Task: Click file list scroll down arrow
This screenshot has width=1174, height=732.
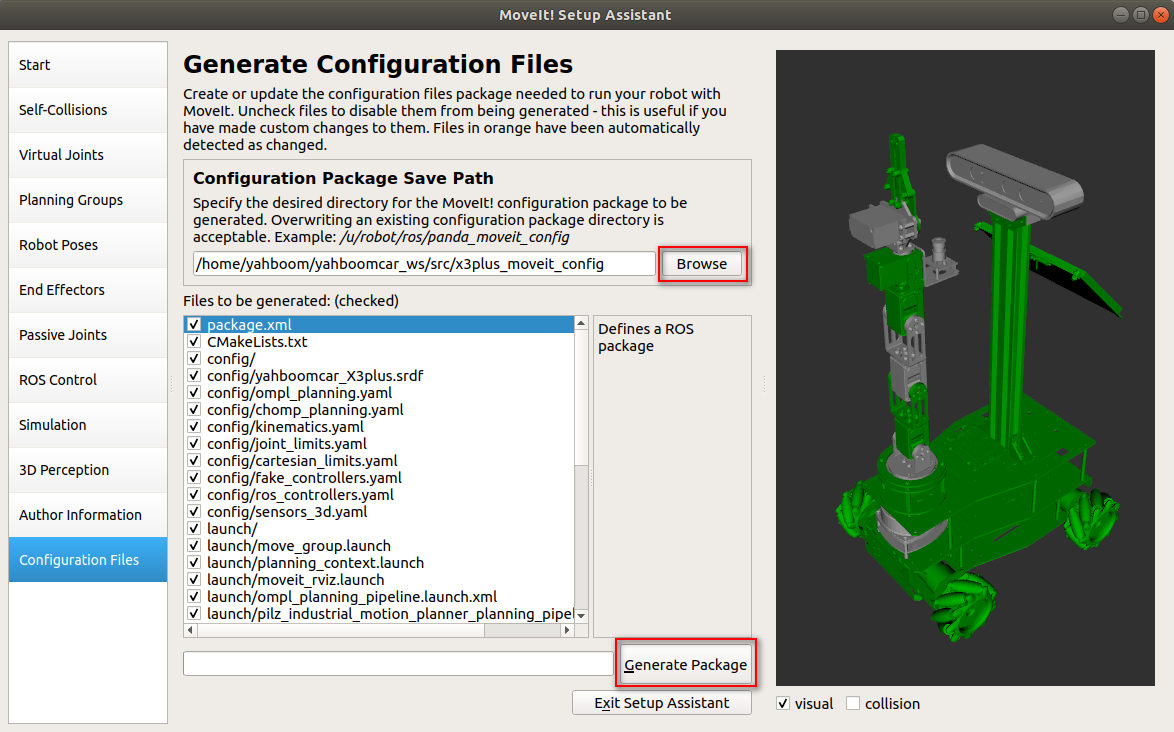Action: [x=581, y=615]
